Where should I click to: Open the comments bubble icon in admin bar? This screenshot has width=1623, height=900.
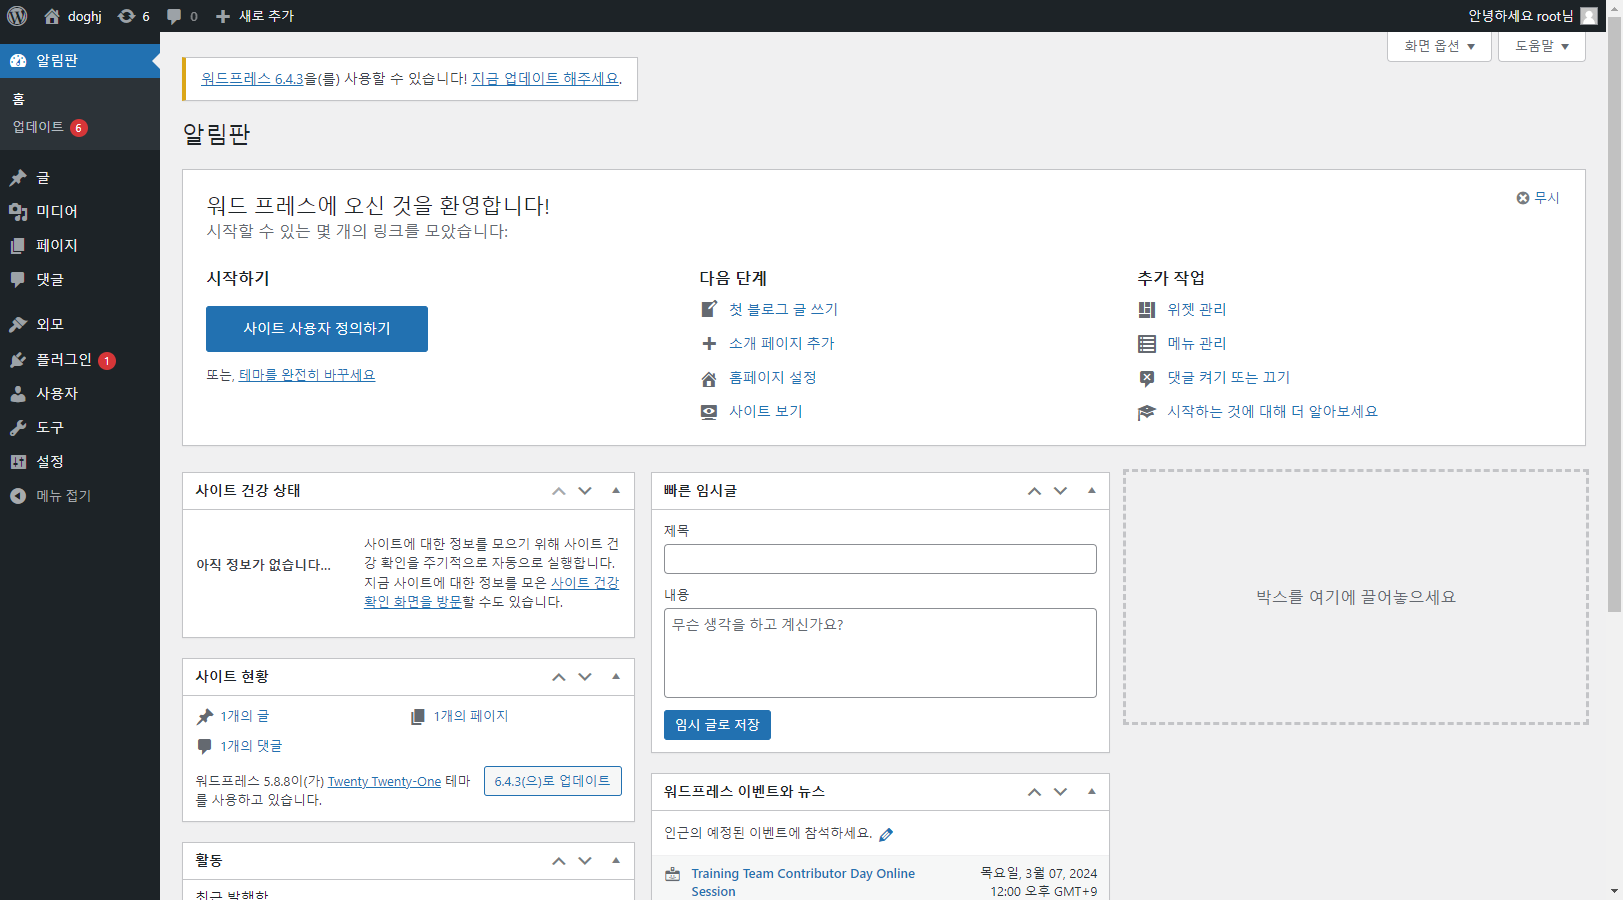point(174,17)
